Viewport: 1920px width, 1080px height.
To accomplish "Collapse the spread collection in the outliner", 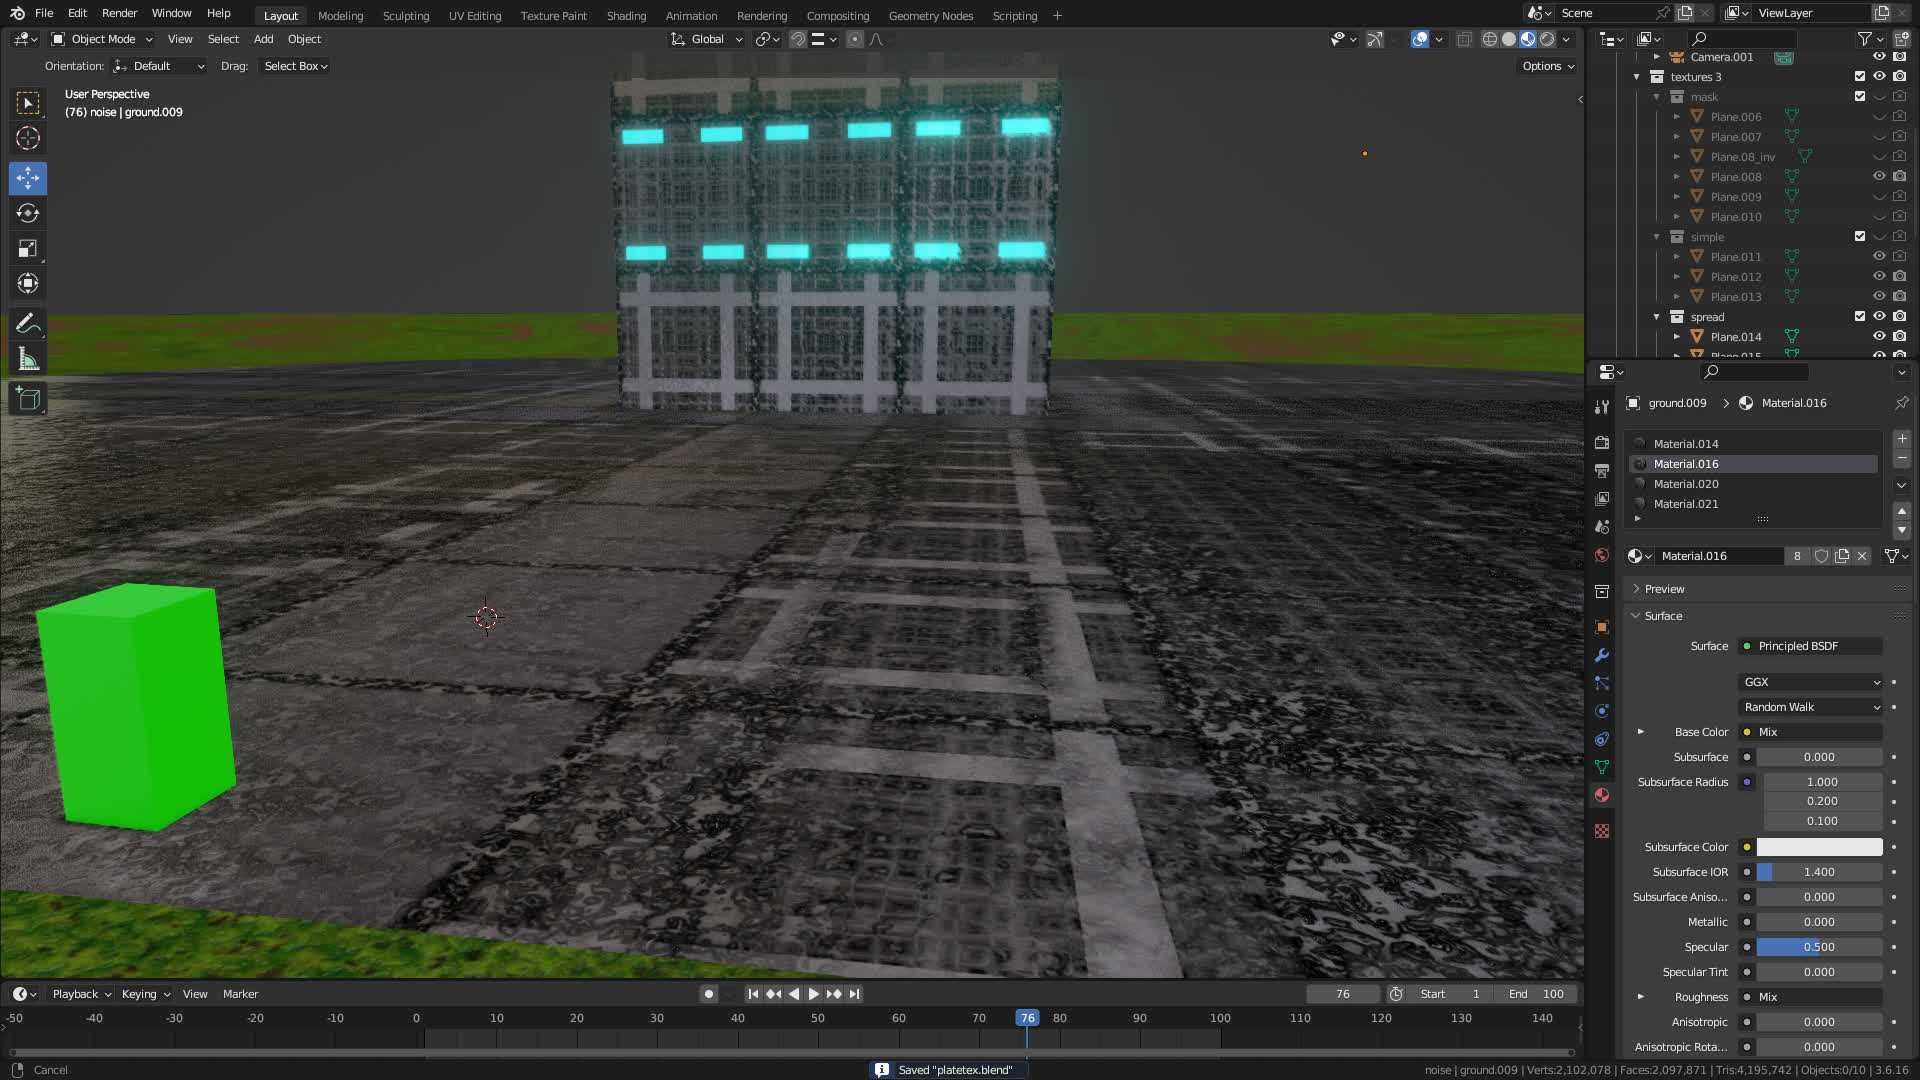I will (1657, 317).
